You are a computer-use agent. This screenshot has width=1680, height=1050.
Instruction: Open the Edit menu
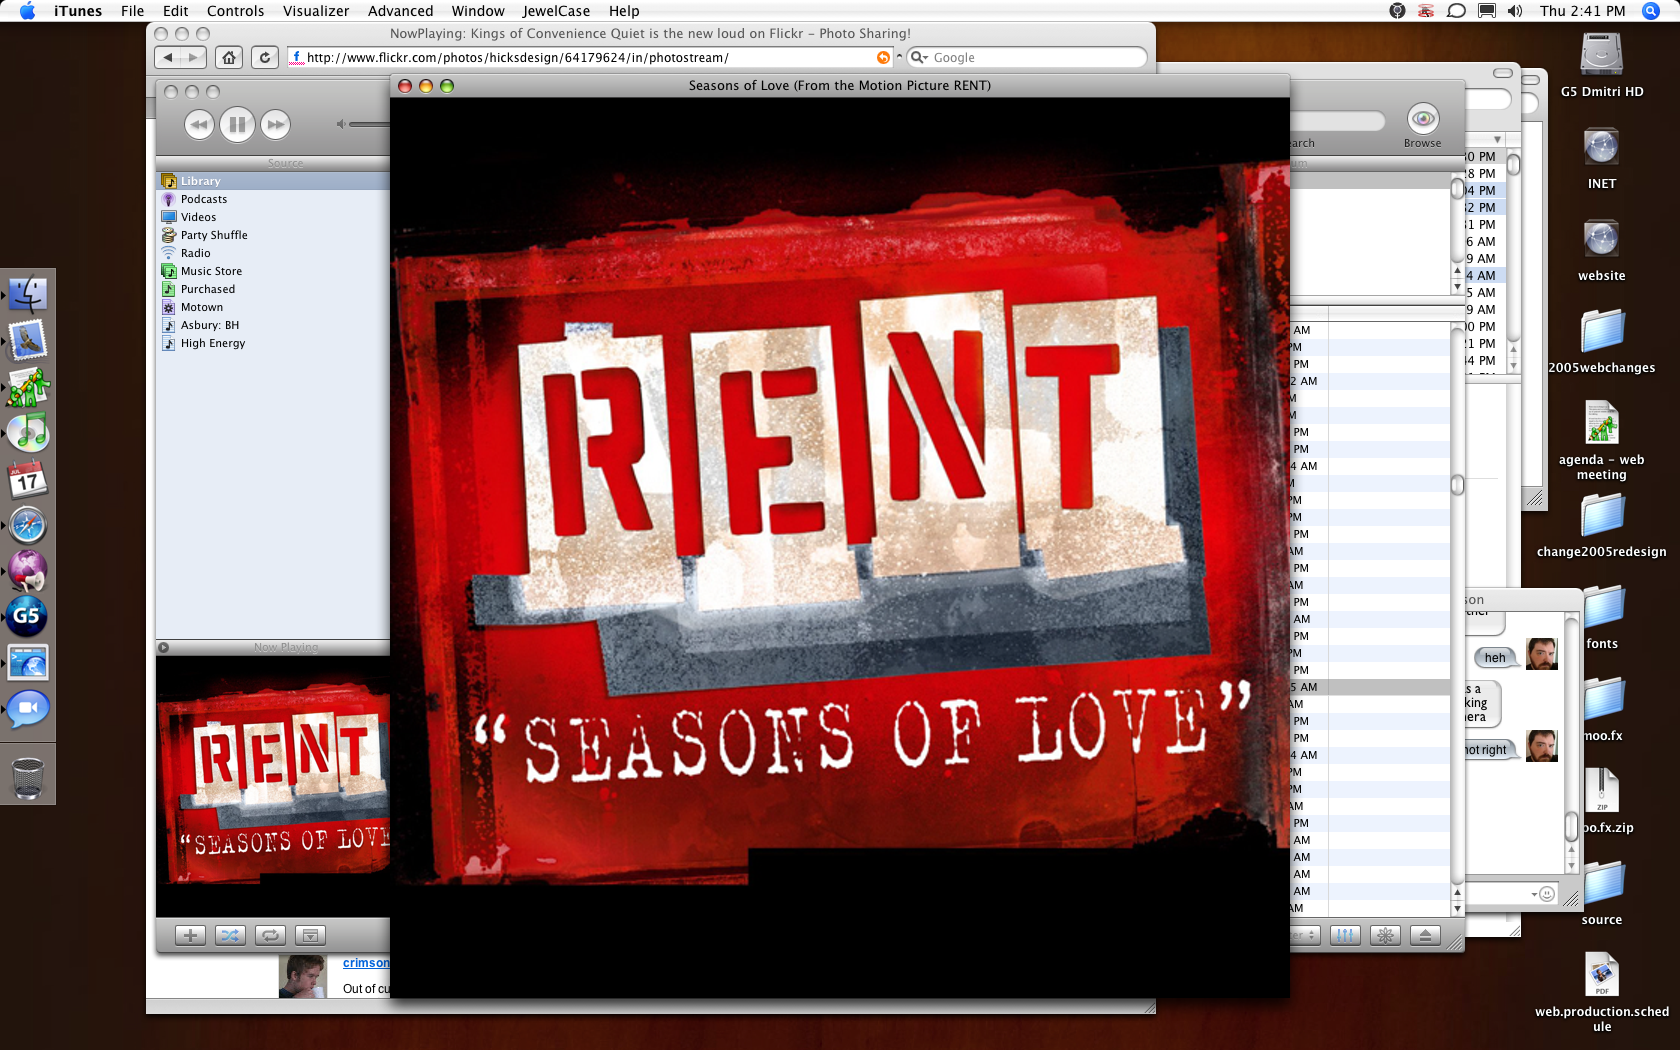pos(176,11)
